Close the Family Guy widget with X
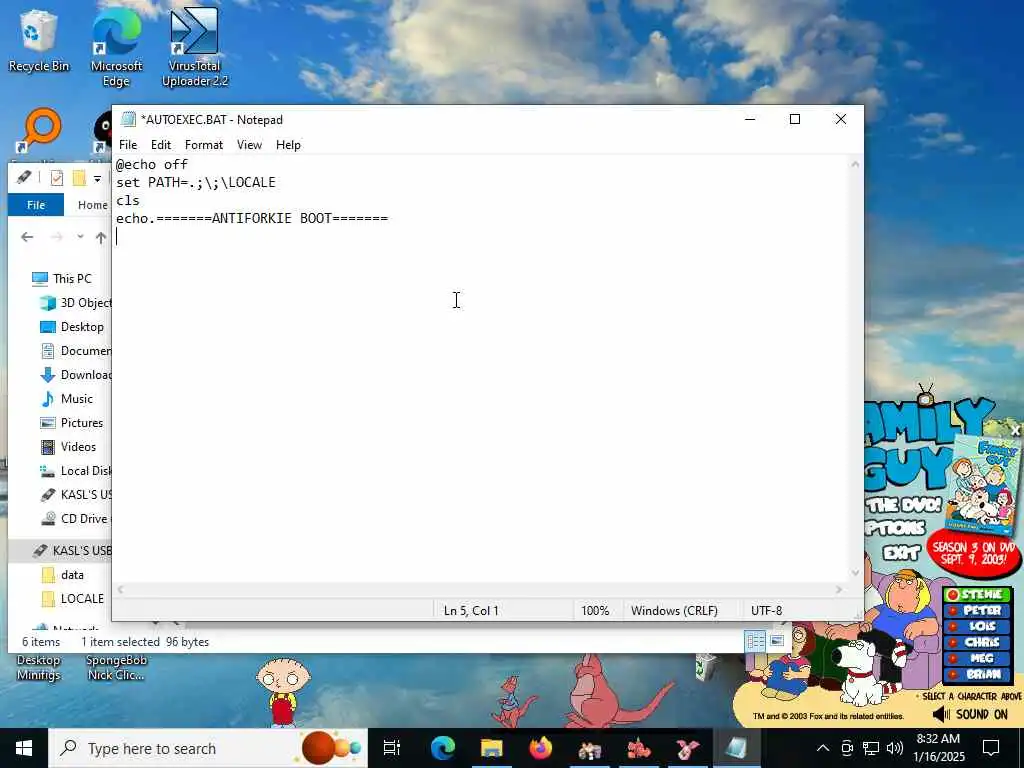 tap(1016, 431)
